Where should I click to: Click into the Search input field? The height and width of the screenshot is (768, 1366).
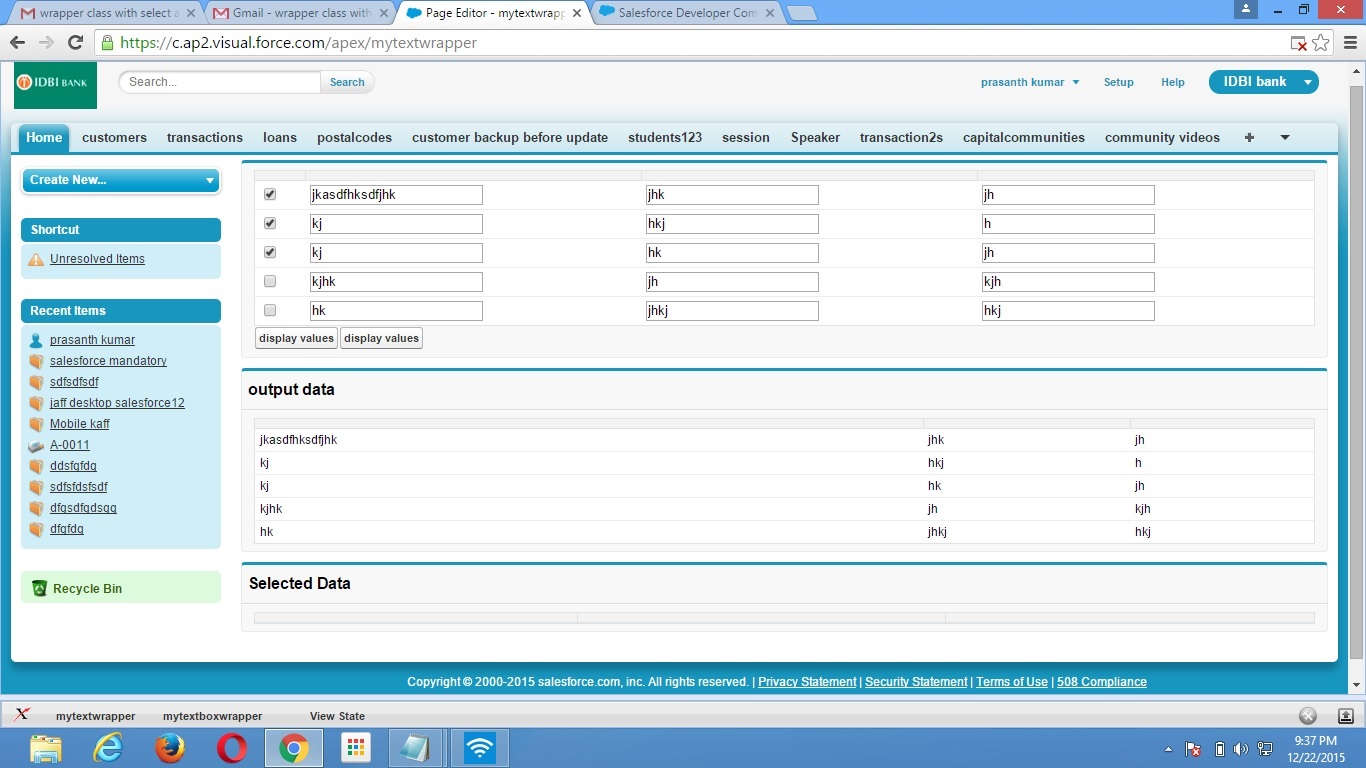tap(220, 82)
